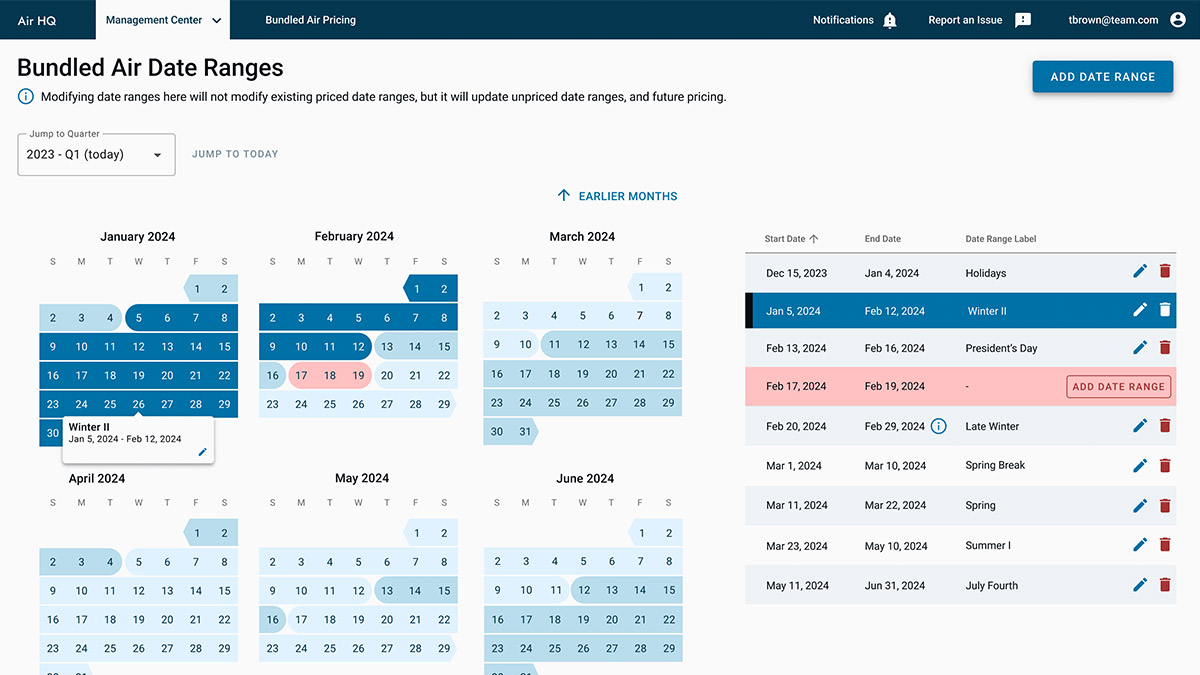This screenshot has width=1200, height=675.
Task: Add date range for Feb 17 row
Action: coord(1118,387)
